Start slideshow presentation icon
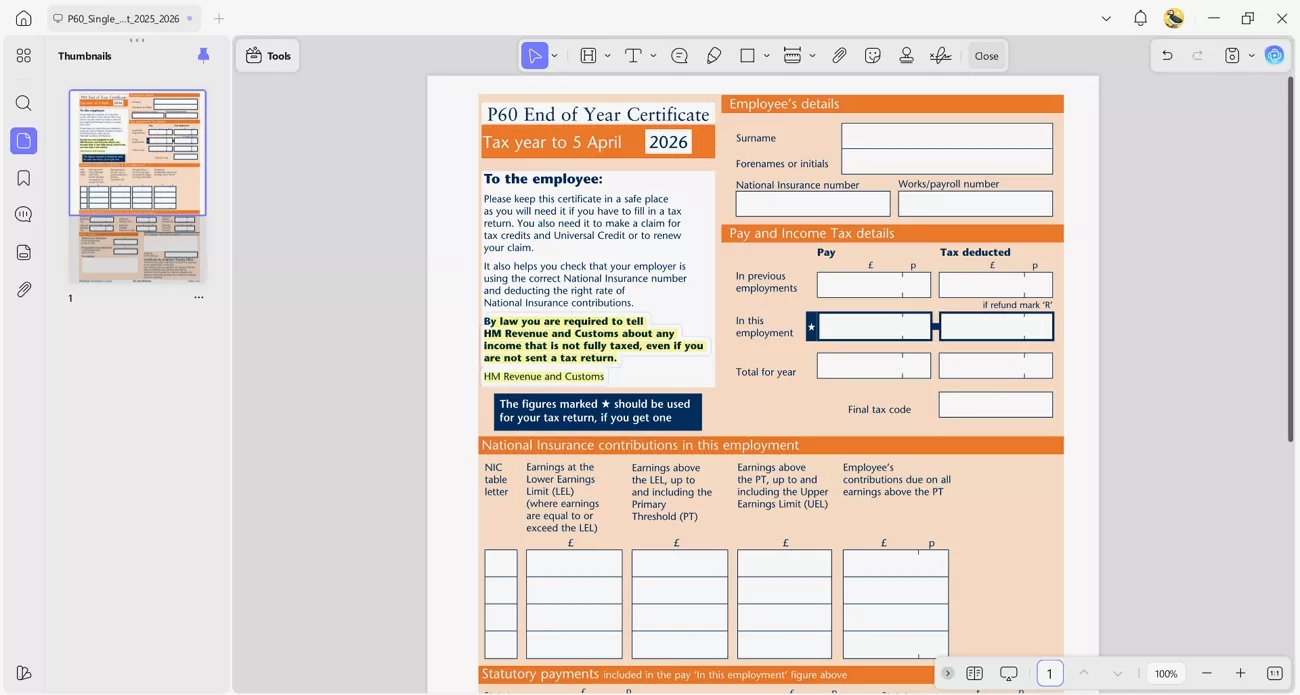The width and height of the screenshot is (1300, 695). coord(1009,674)
